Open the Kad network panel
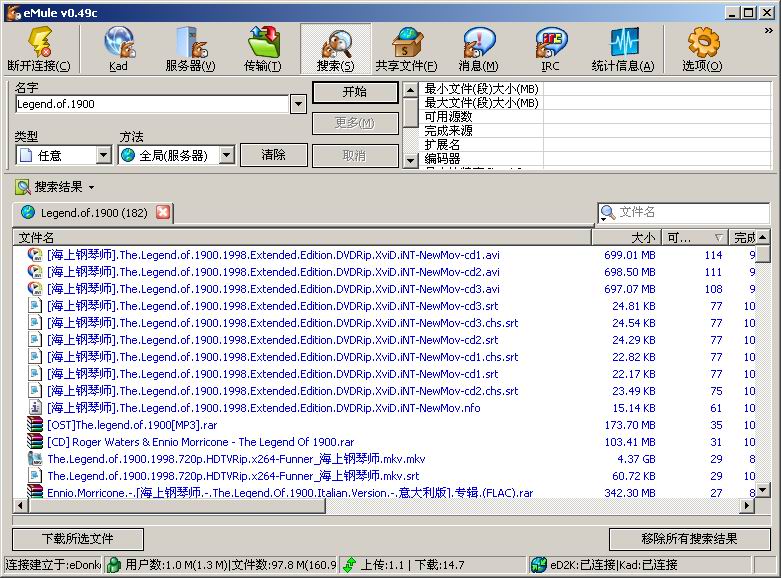 click(x=118, y=49)
